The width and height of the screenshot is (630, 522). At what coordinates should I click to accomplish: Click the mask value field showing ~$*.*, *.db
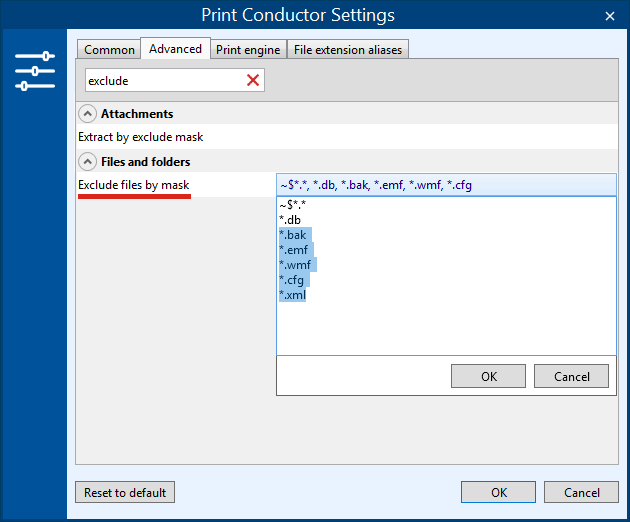point(446,185)
